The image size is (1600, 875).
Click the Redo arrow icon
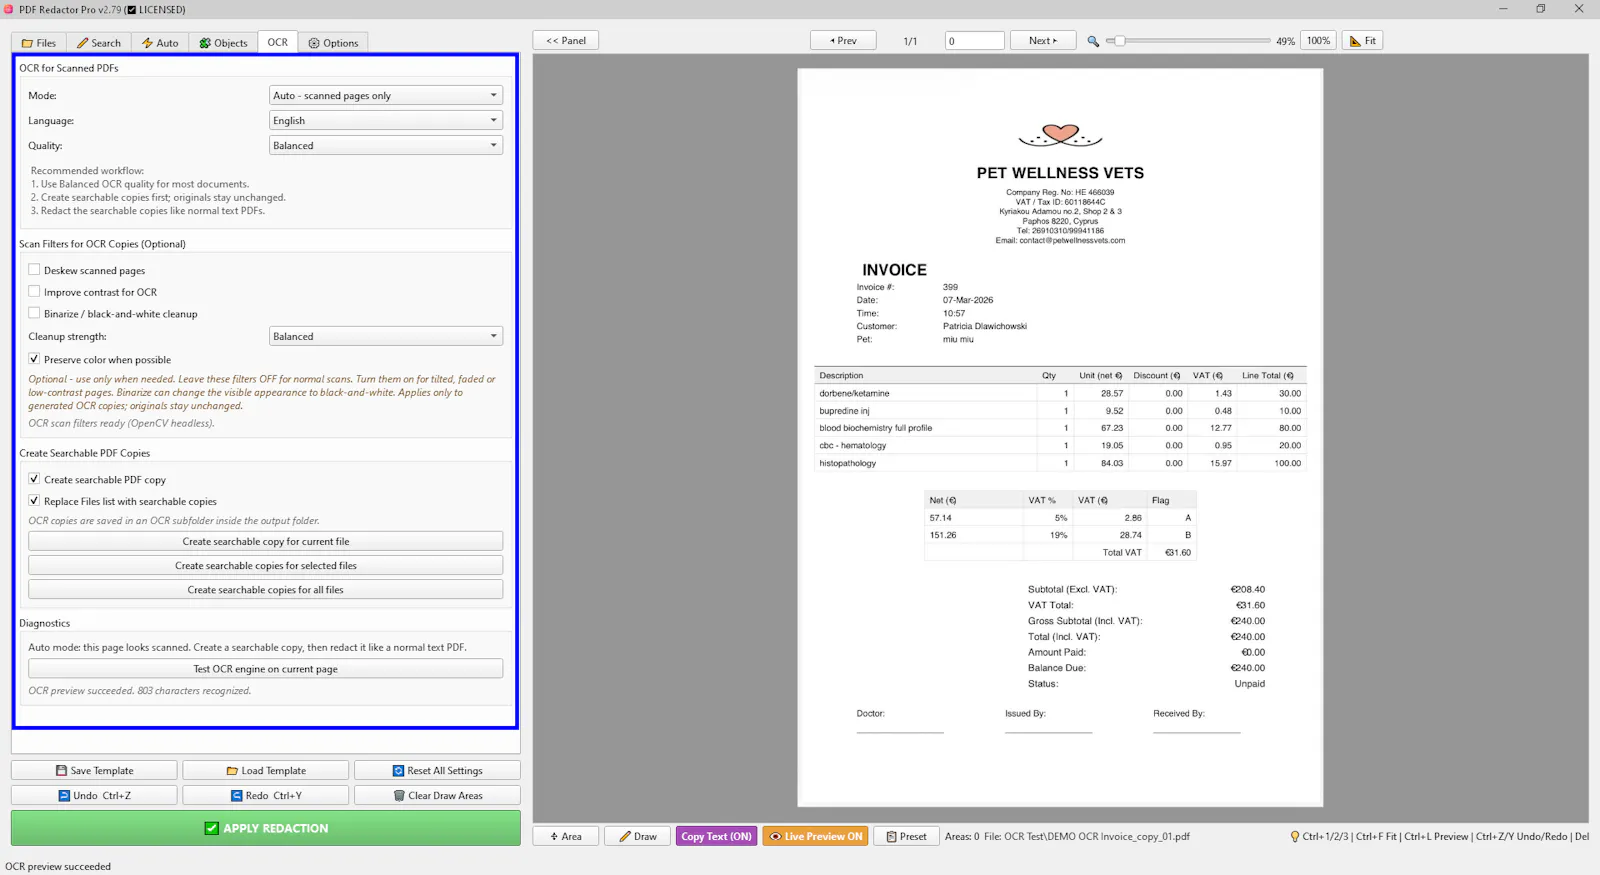(x=237, y=796)
